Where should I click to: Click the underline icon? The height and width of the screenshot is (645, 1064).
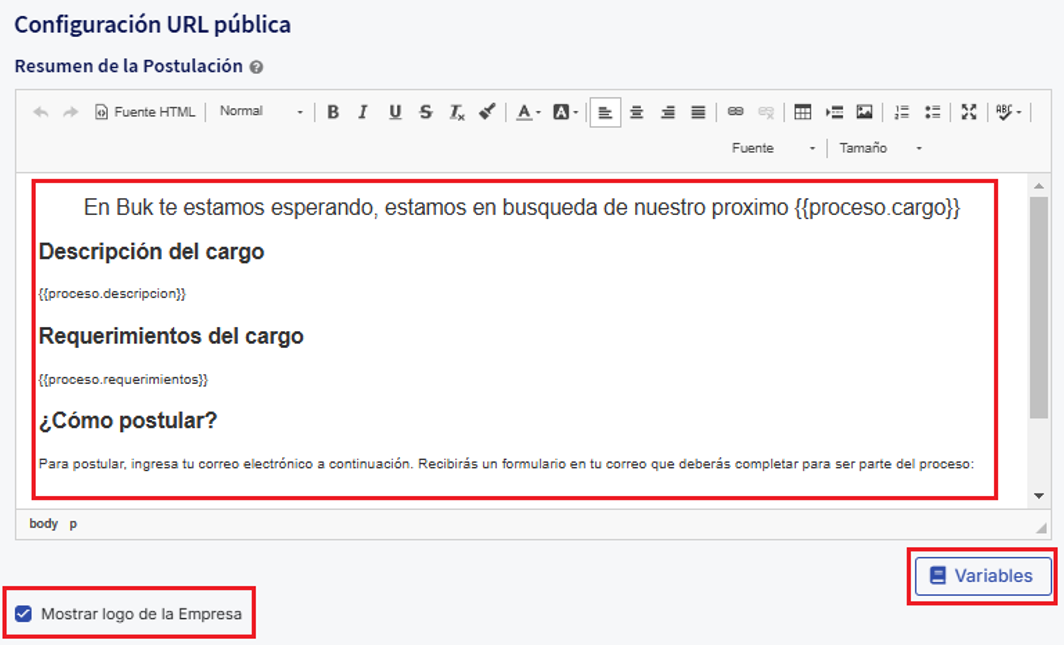pyautogui.click(x=395, y=112)
